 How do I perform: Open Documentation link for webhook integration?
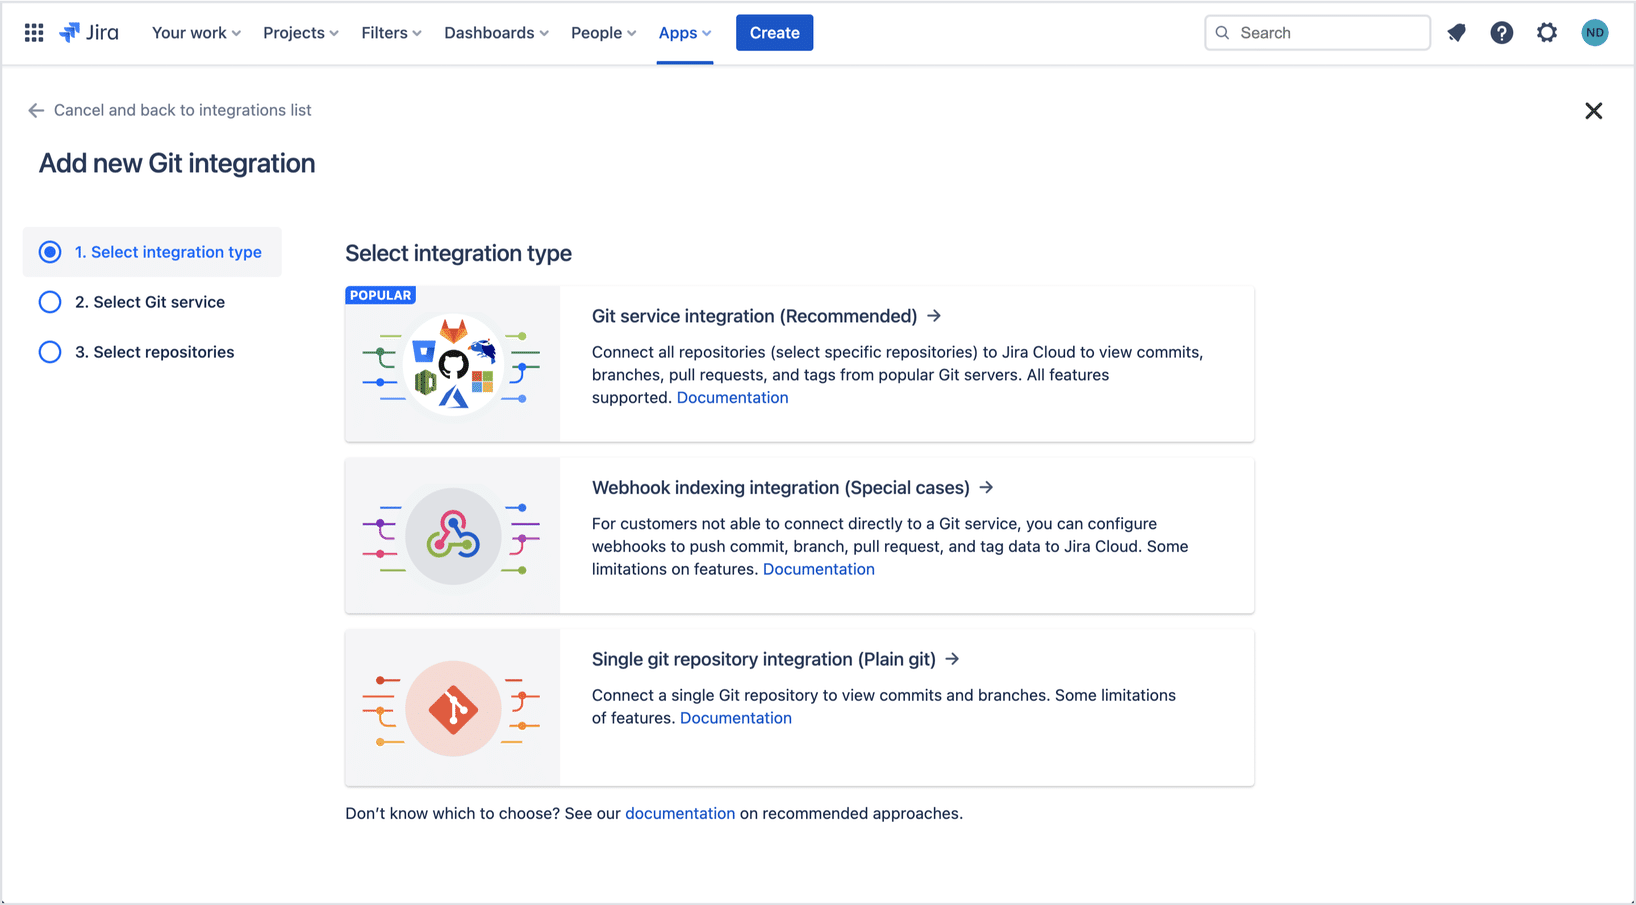pos(818,568)
